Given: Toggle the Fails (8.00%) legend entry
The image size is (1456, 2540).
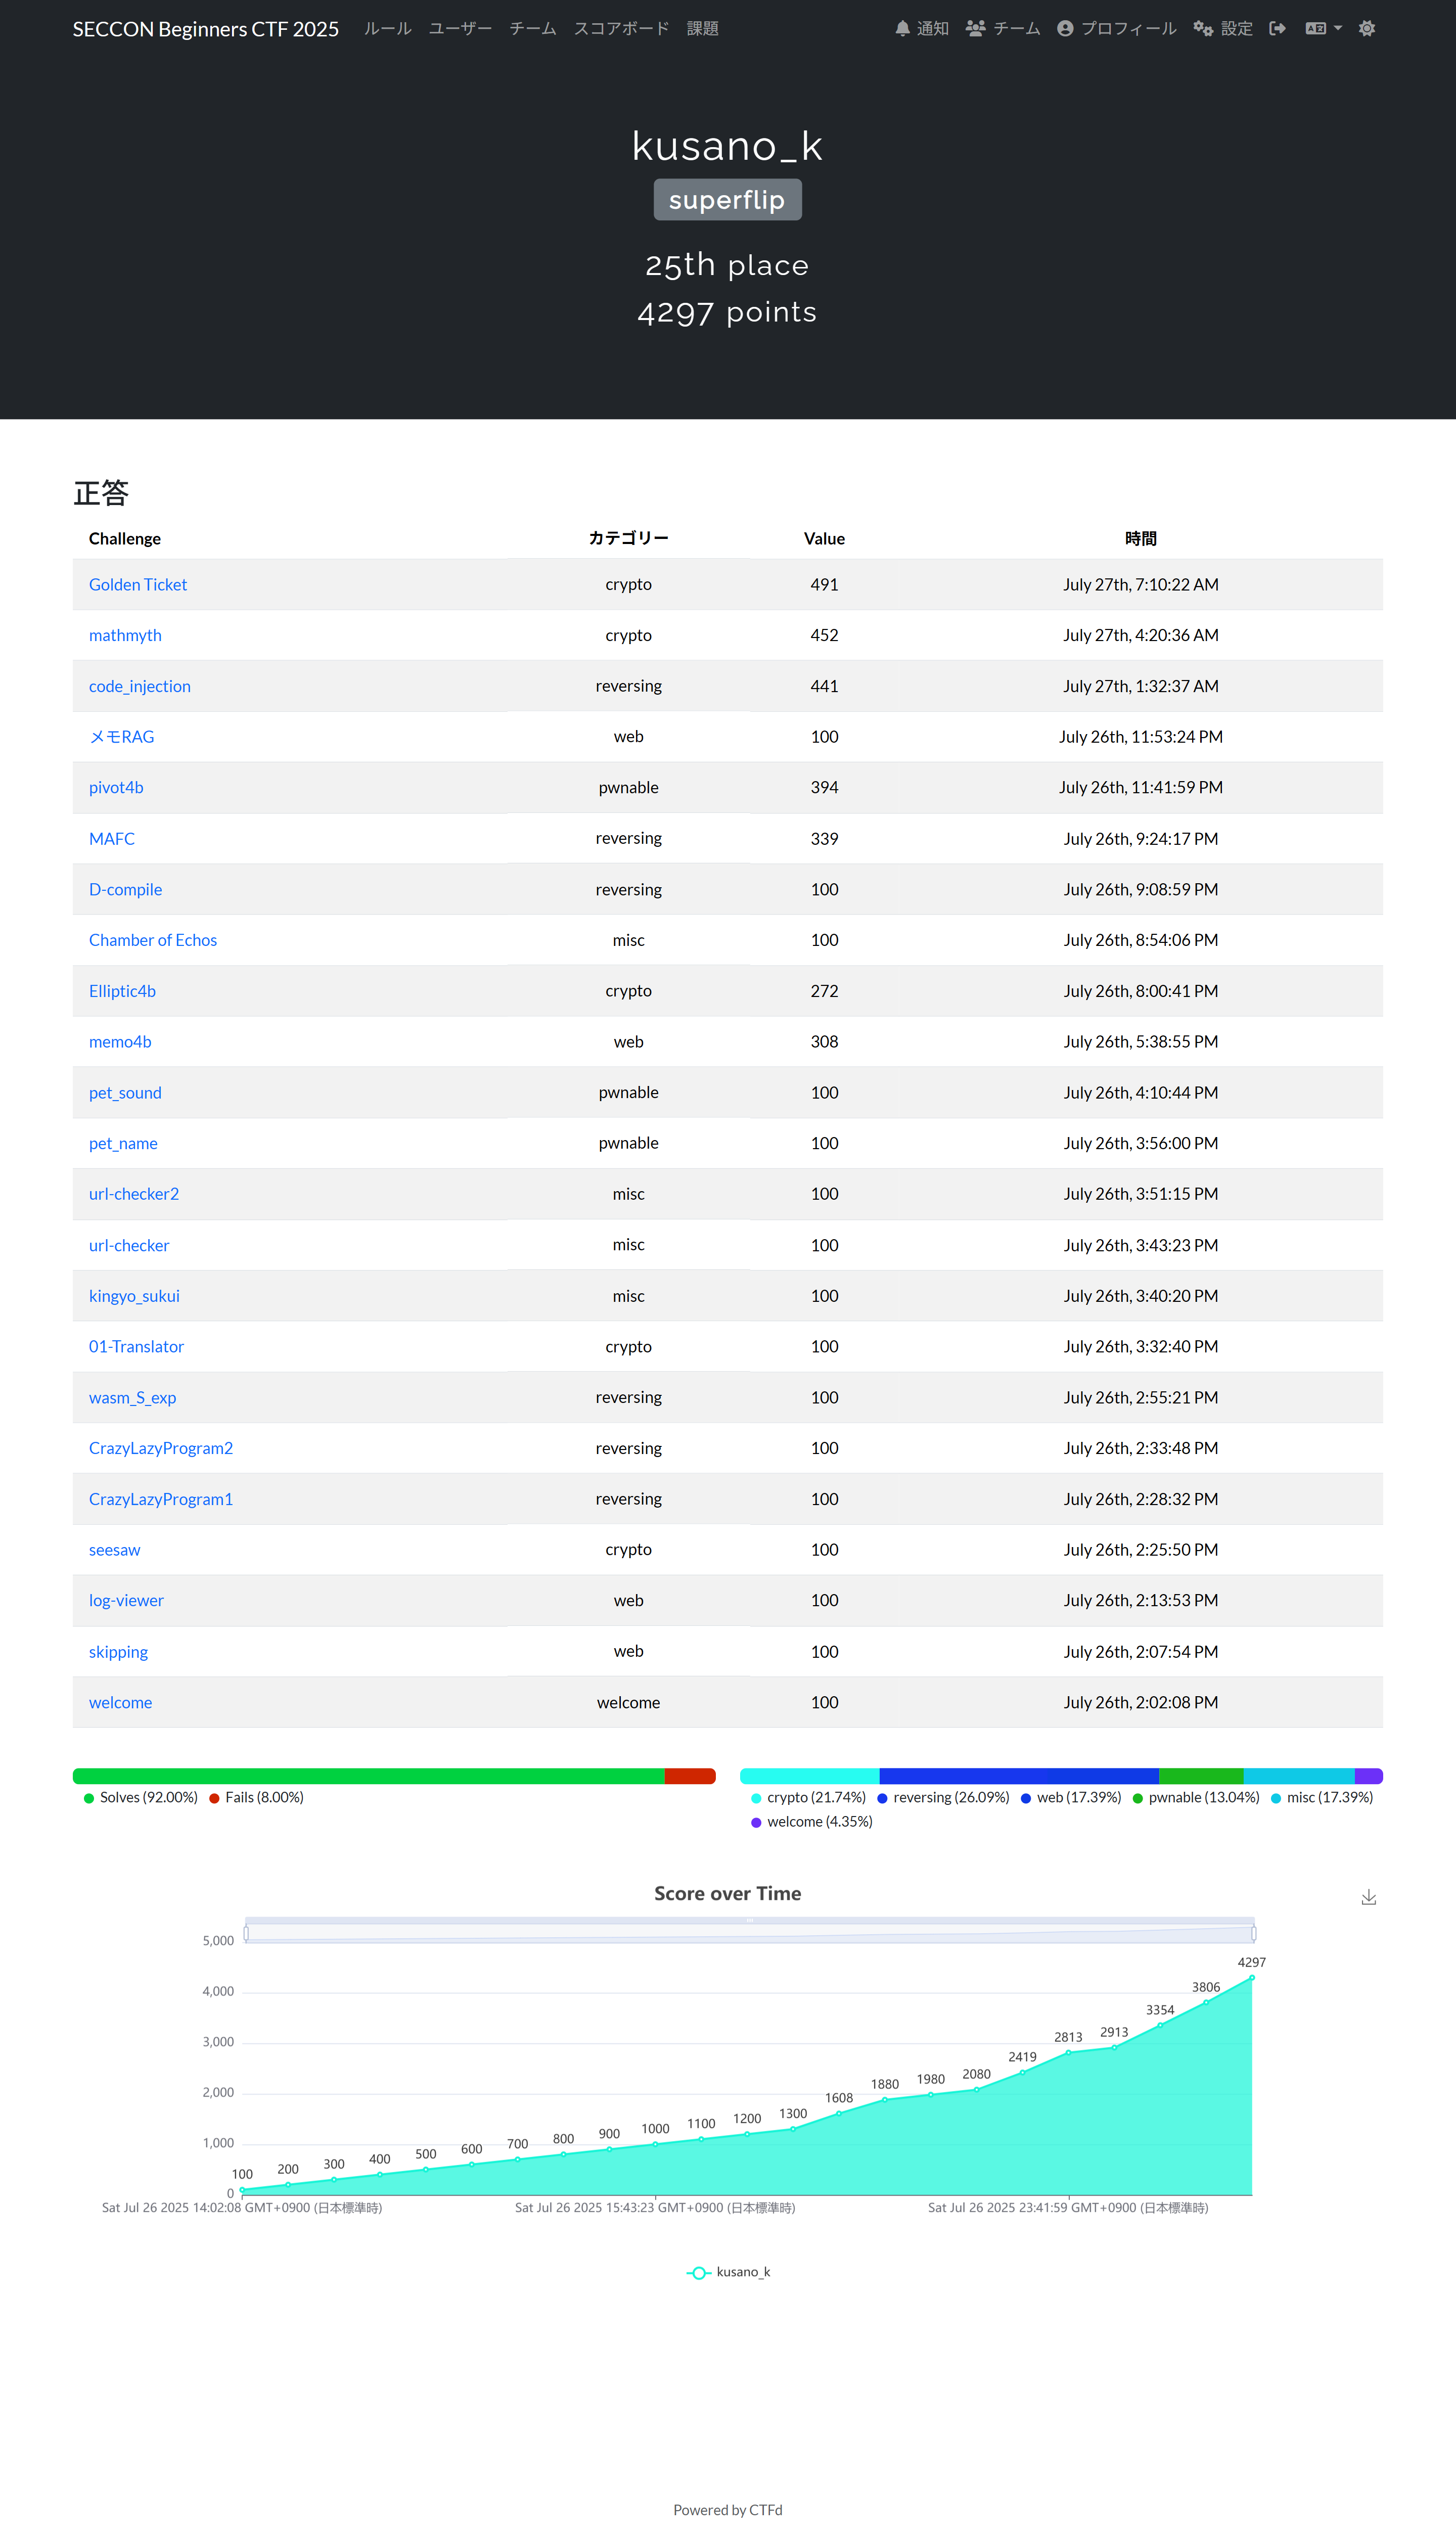Looking at the screenshot, I should point(256,1797).
